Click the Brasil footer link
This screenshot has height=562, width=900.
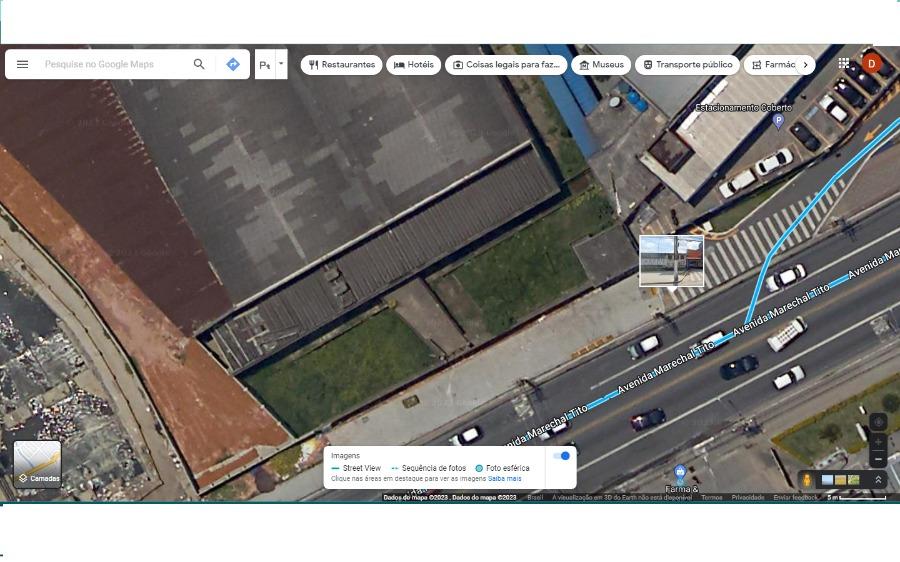click(535, 498)
